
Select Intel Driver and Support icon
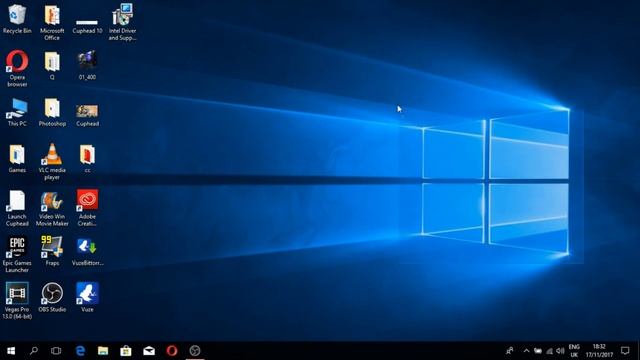122,22
